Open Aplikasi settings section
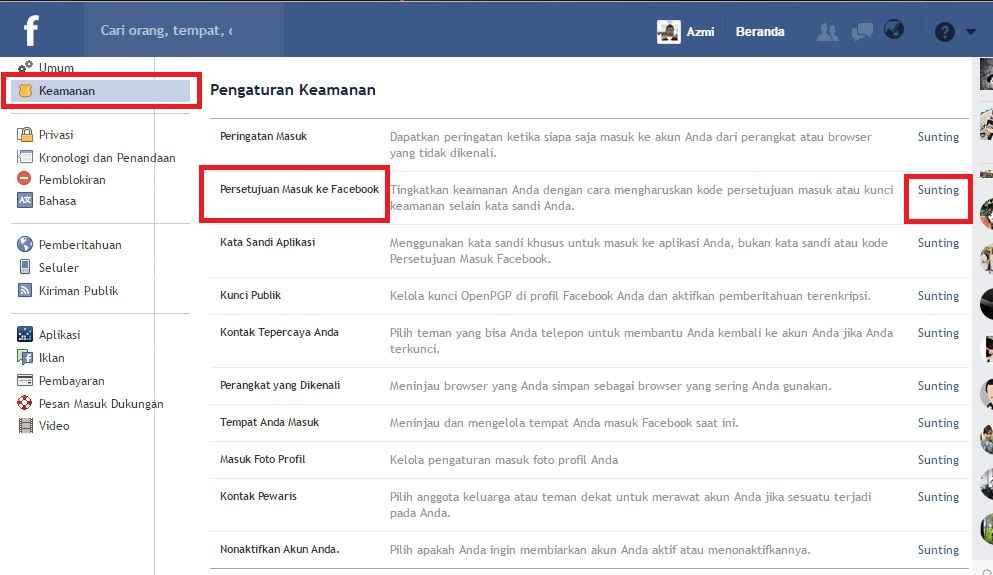993x575 pixels. pyautogui.click(x=60, y=335)
